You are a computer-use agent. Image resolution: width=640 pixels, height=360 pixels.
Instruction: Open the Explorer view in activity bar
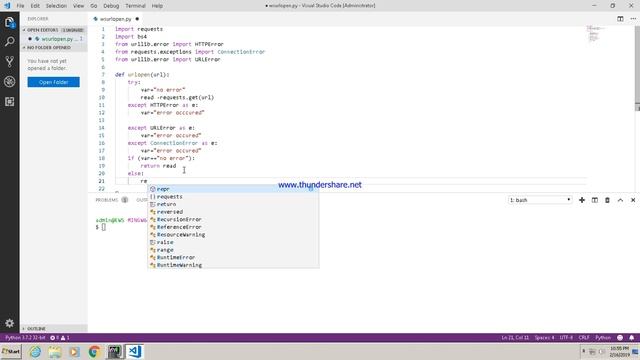click(x=9, y=22)
